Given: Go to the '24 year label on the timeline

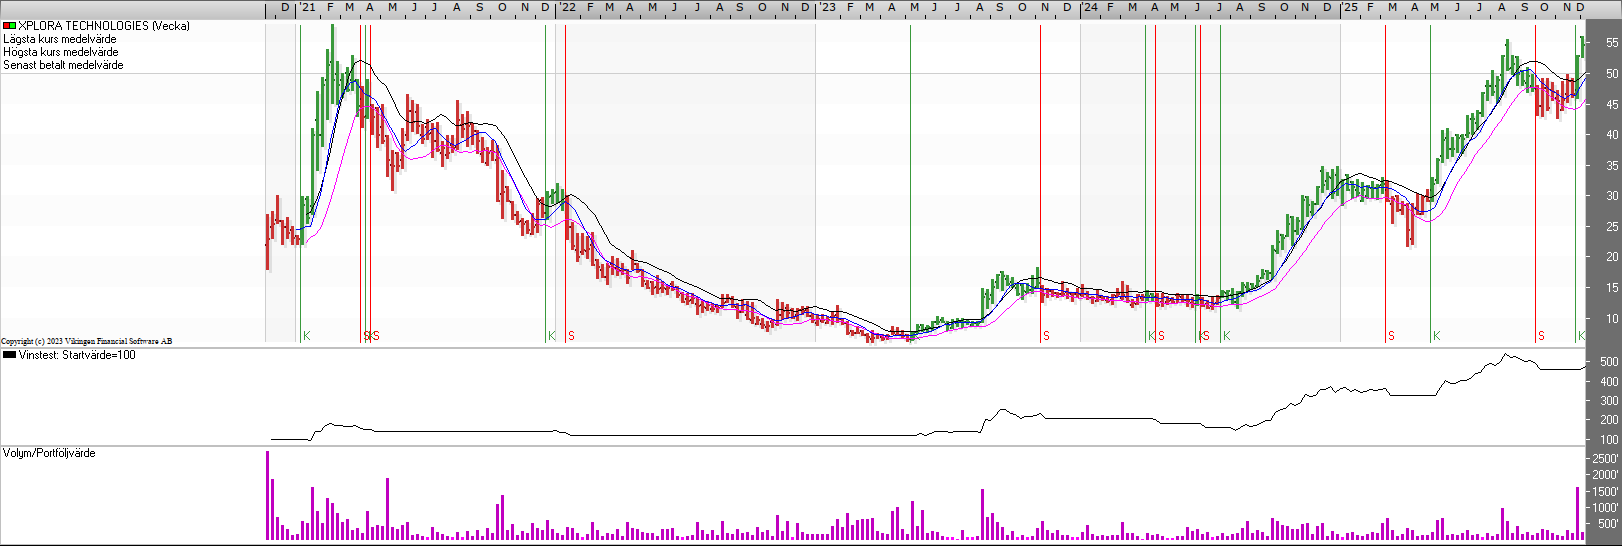Looking at the screenshot, I should pyautogui.click(x=1090, y=8).
